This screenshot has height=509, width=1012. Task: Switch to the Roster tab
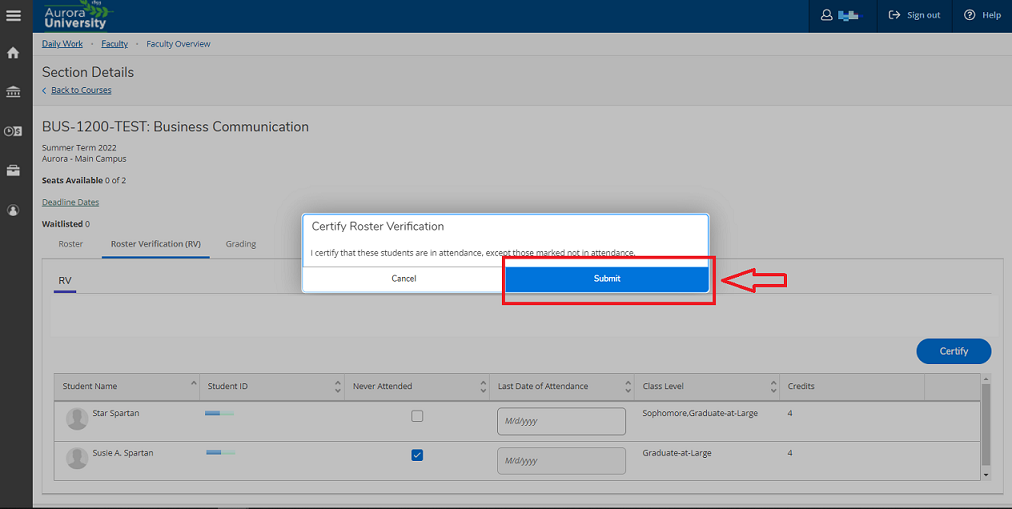pos(70,244)
